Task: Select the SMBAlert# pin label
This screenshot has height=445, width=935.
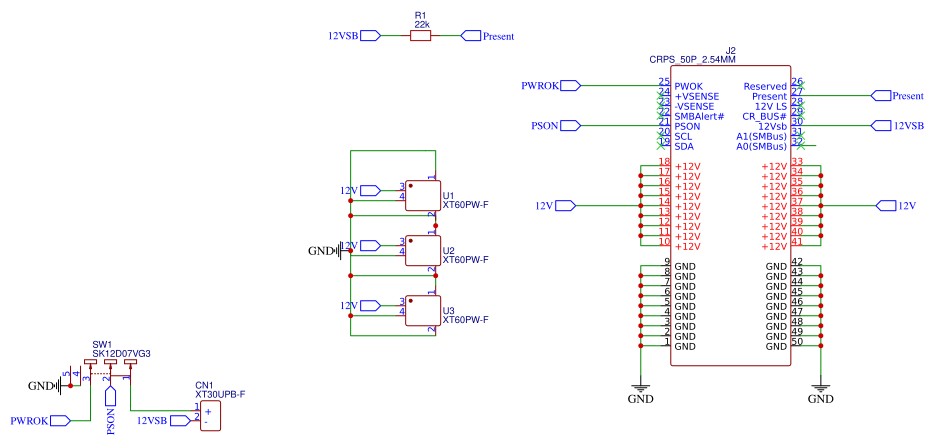Action: (699, 116)
